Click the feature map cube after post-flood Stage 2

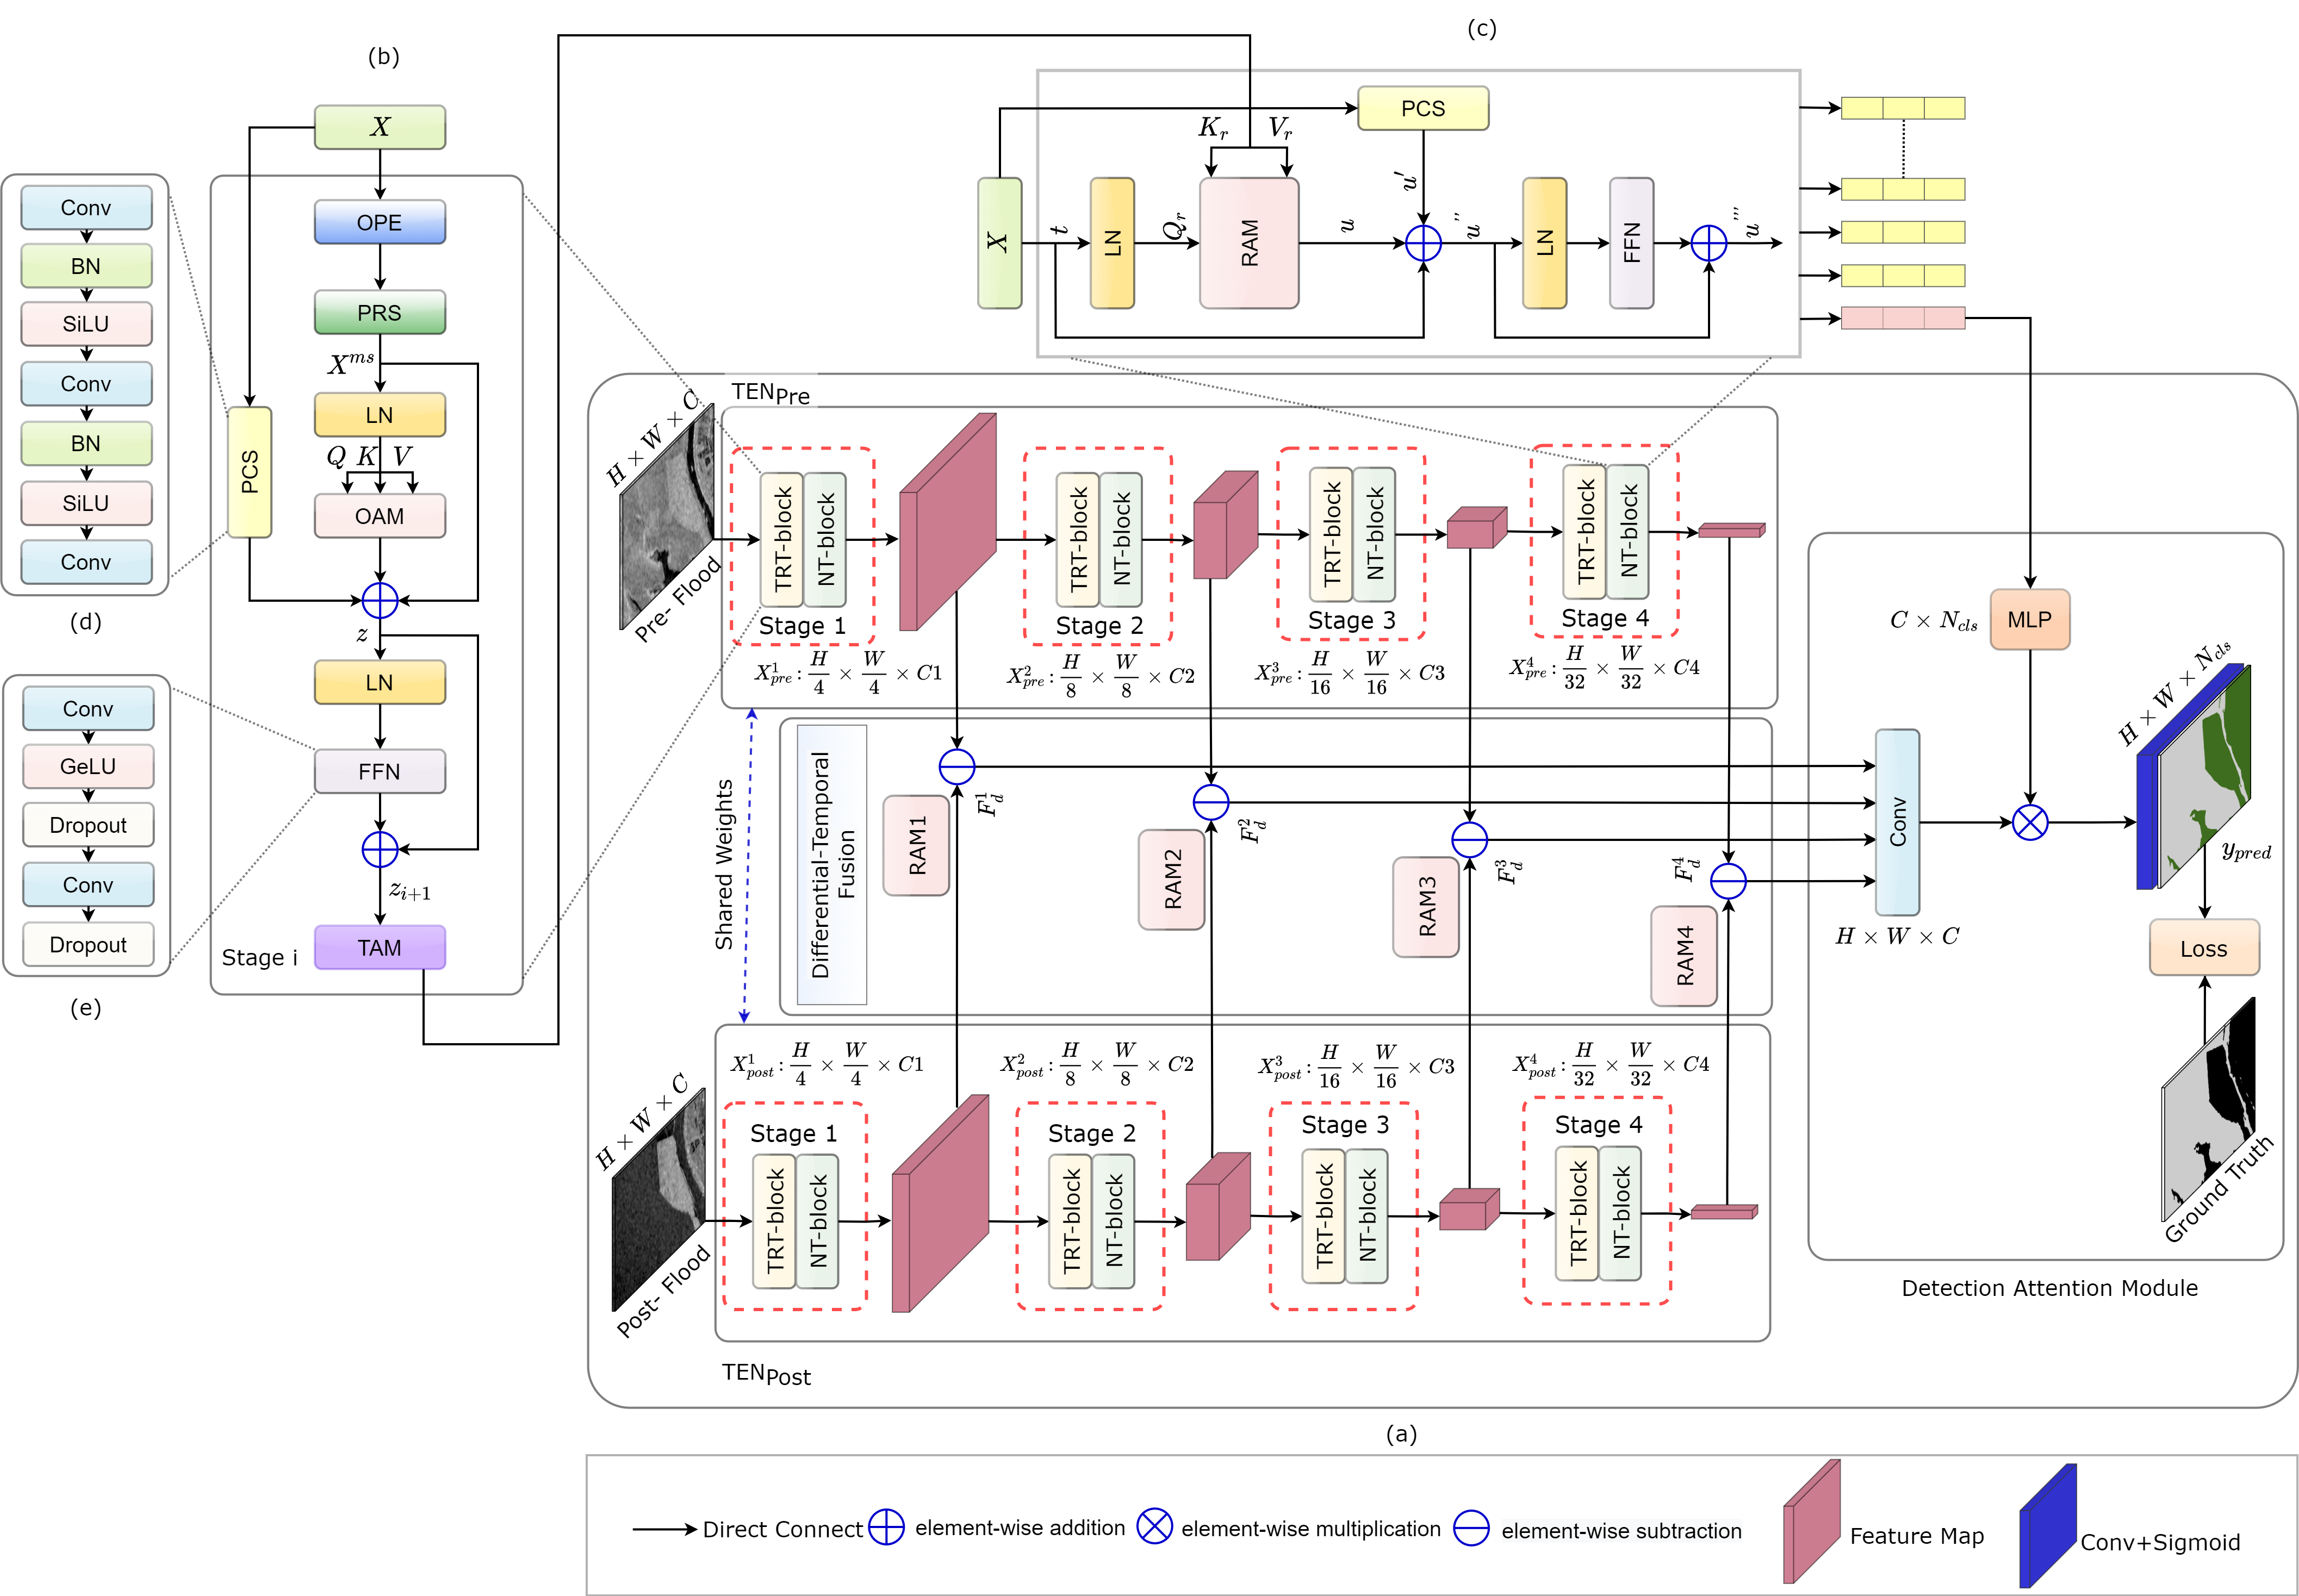pos(1218,1206)
